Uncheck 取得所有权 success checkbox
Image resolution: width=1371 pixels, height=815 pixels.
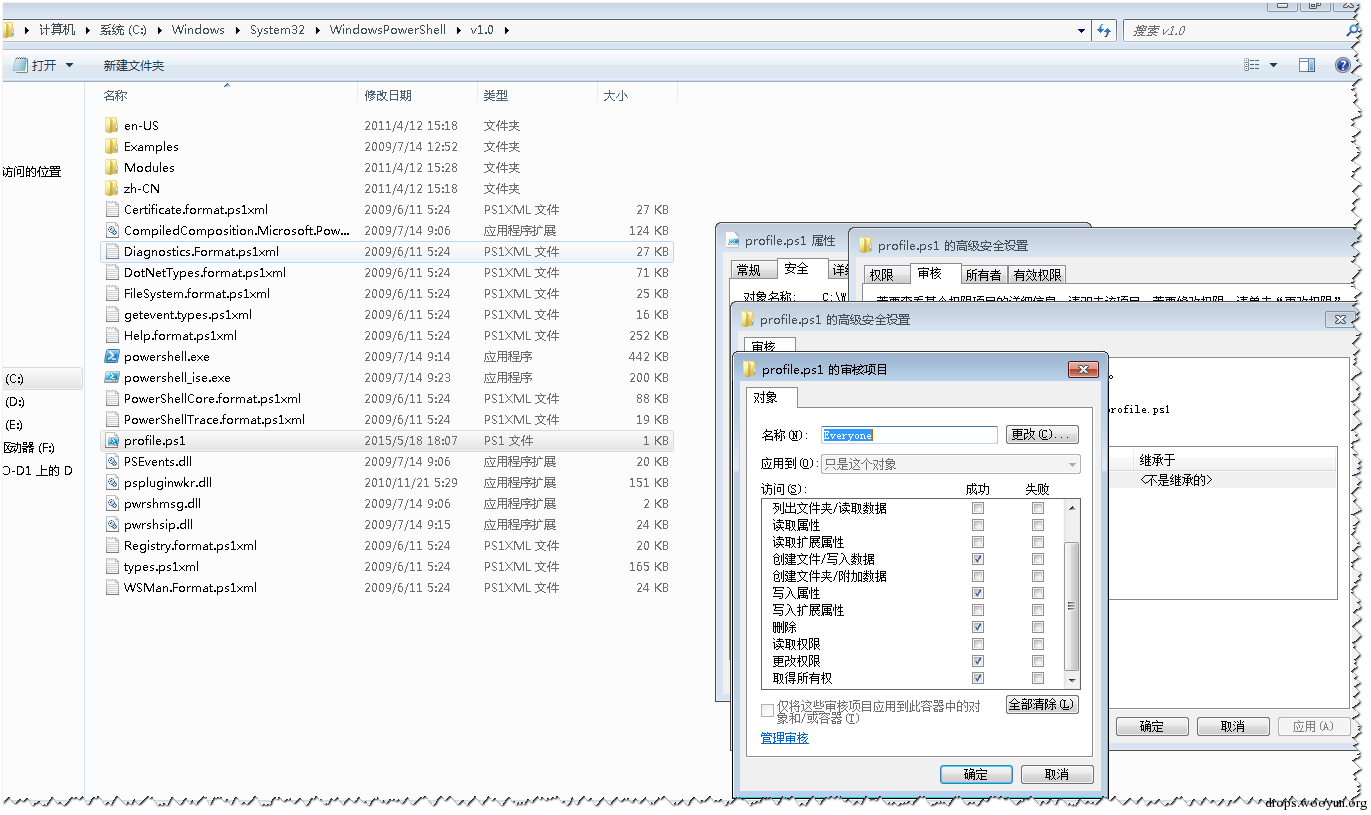click(x=978, y=678)
